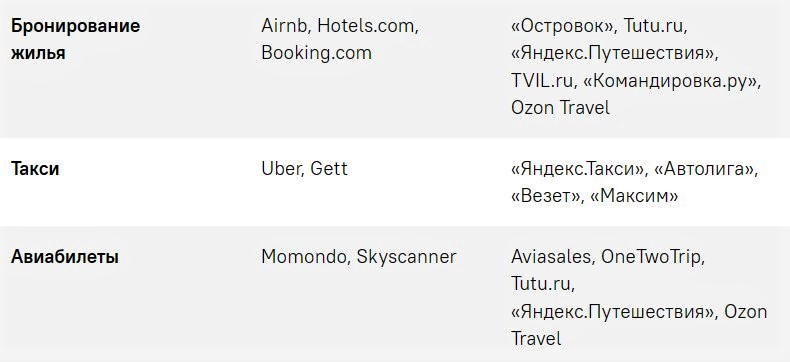Click 'Aviasales' in flights row
The image size is (790, 362).
(551, 257)
